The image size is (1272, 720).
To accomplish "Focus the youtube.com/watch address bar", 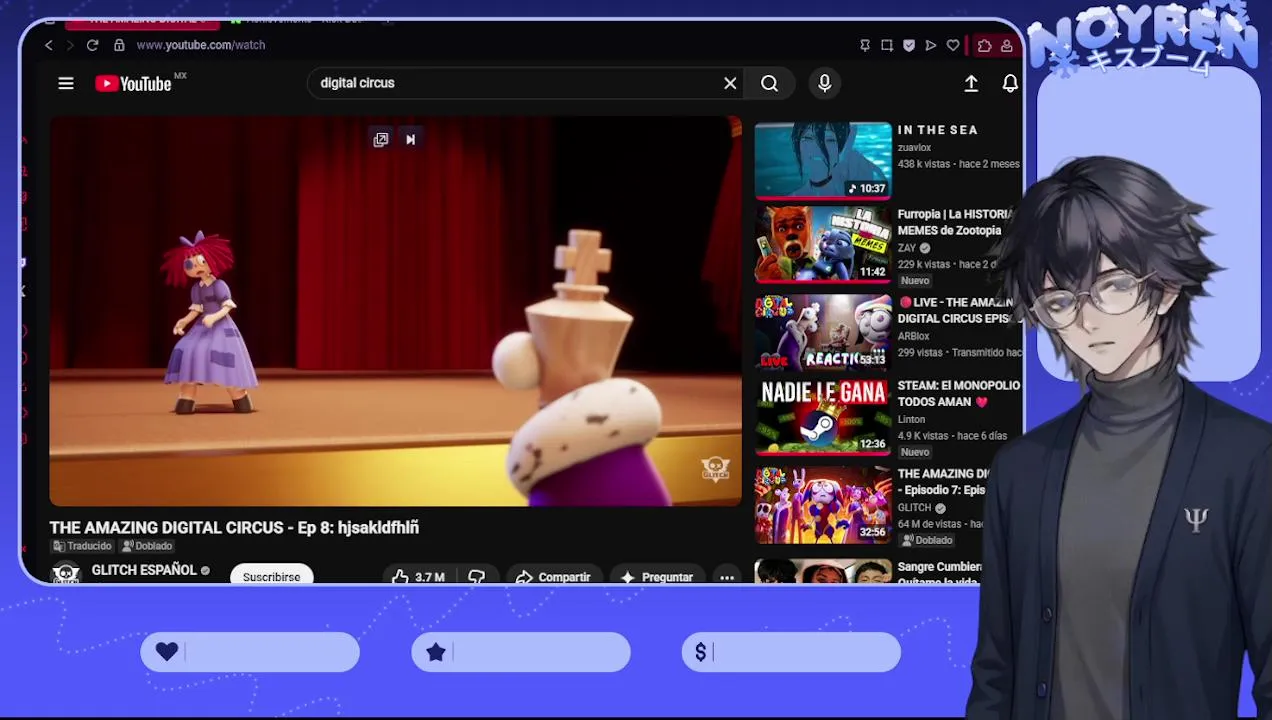I will [200, 45].
